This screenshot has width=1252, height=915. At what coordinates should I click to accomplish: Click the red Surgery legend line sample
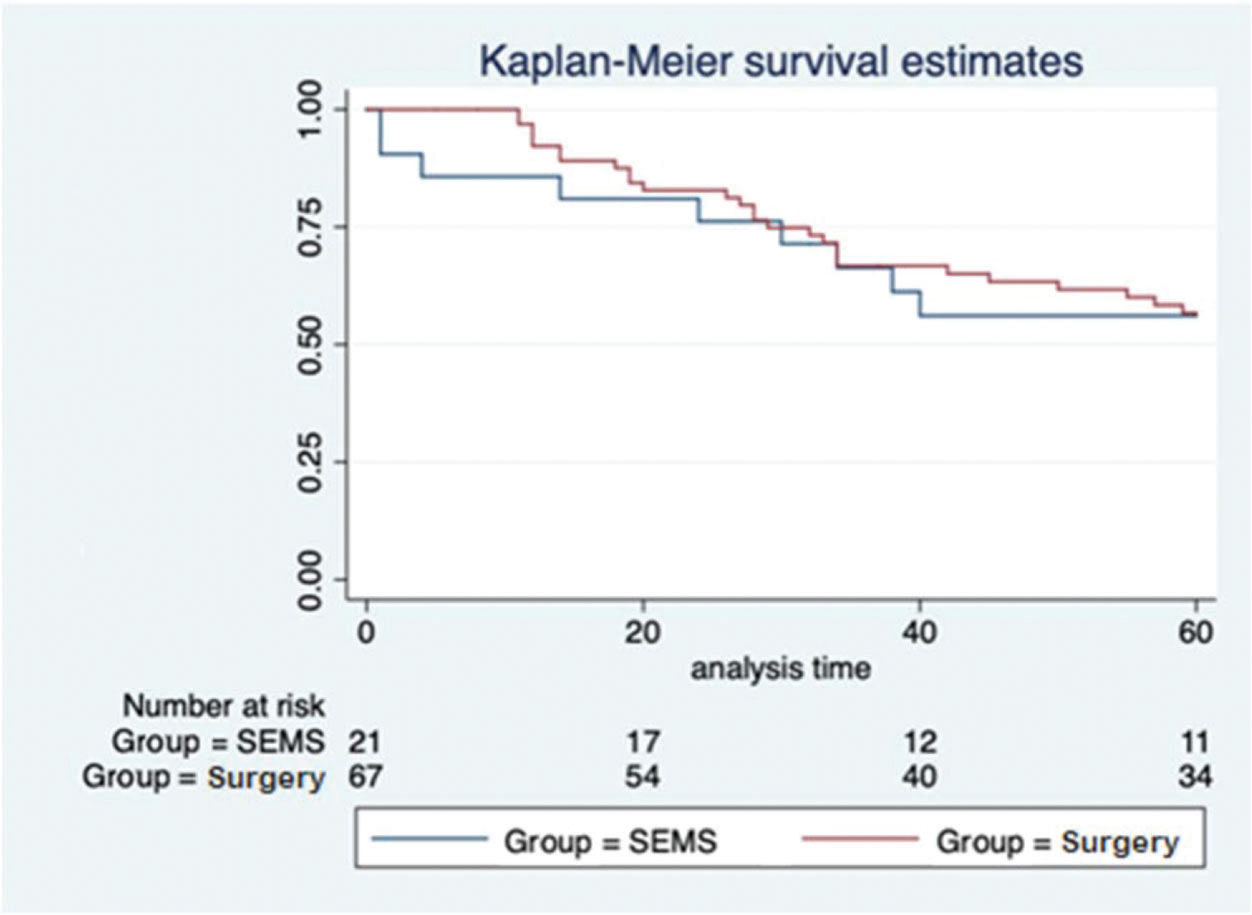[859, 841]
